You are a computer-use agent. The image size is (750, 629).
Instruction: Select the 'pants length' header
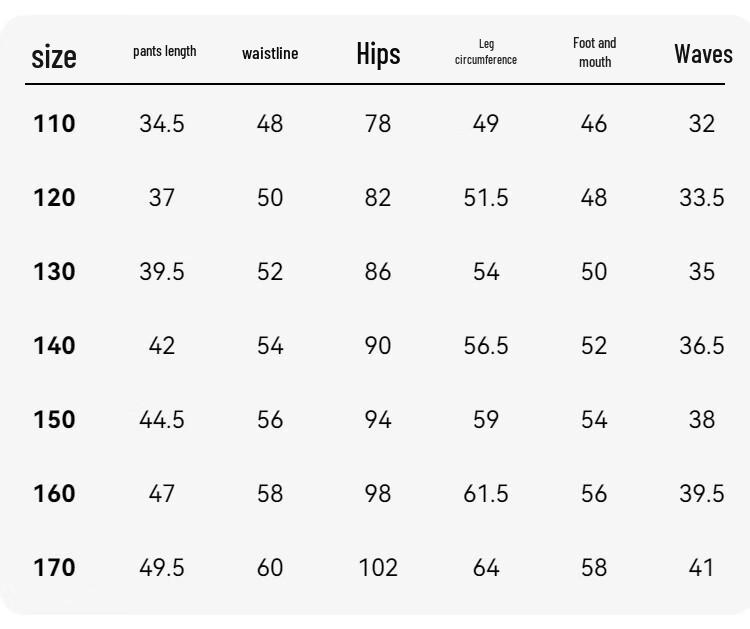(165, 51)
